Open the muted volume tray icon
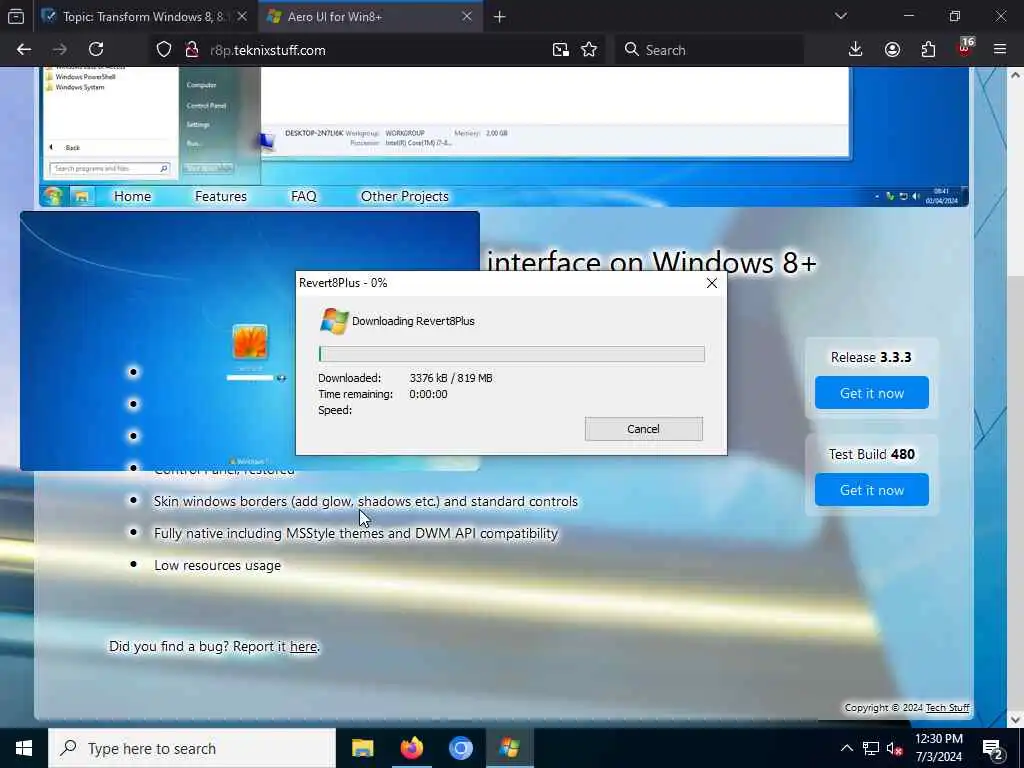 tap(895, 748)
